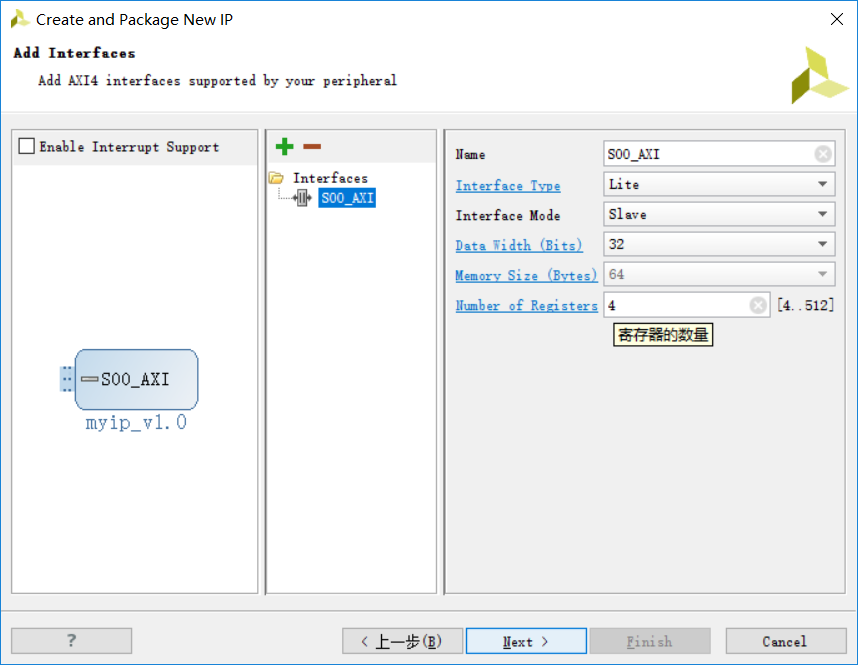This screenshot has width=858, height=665.
Task: Click the green plus add interface icon
Action: (x=284, y=147)
